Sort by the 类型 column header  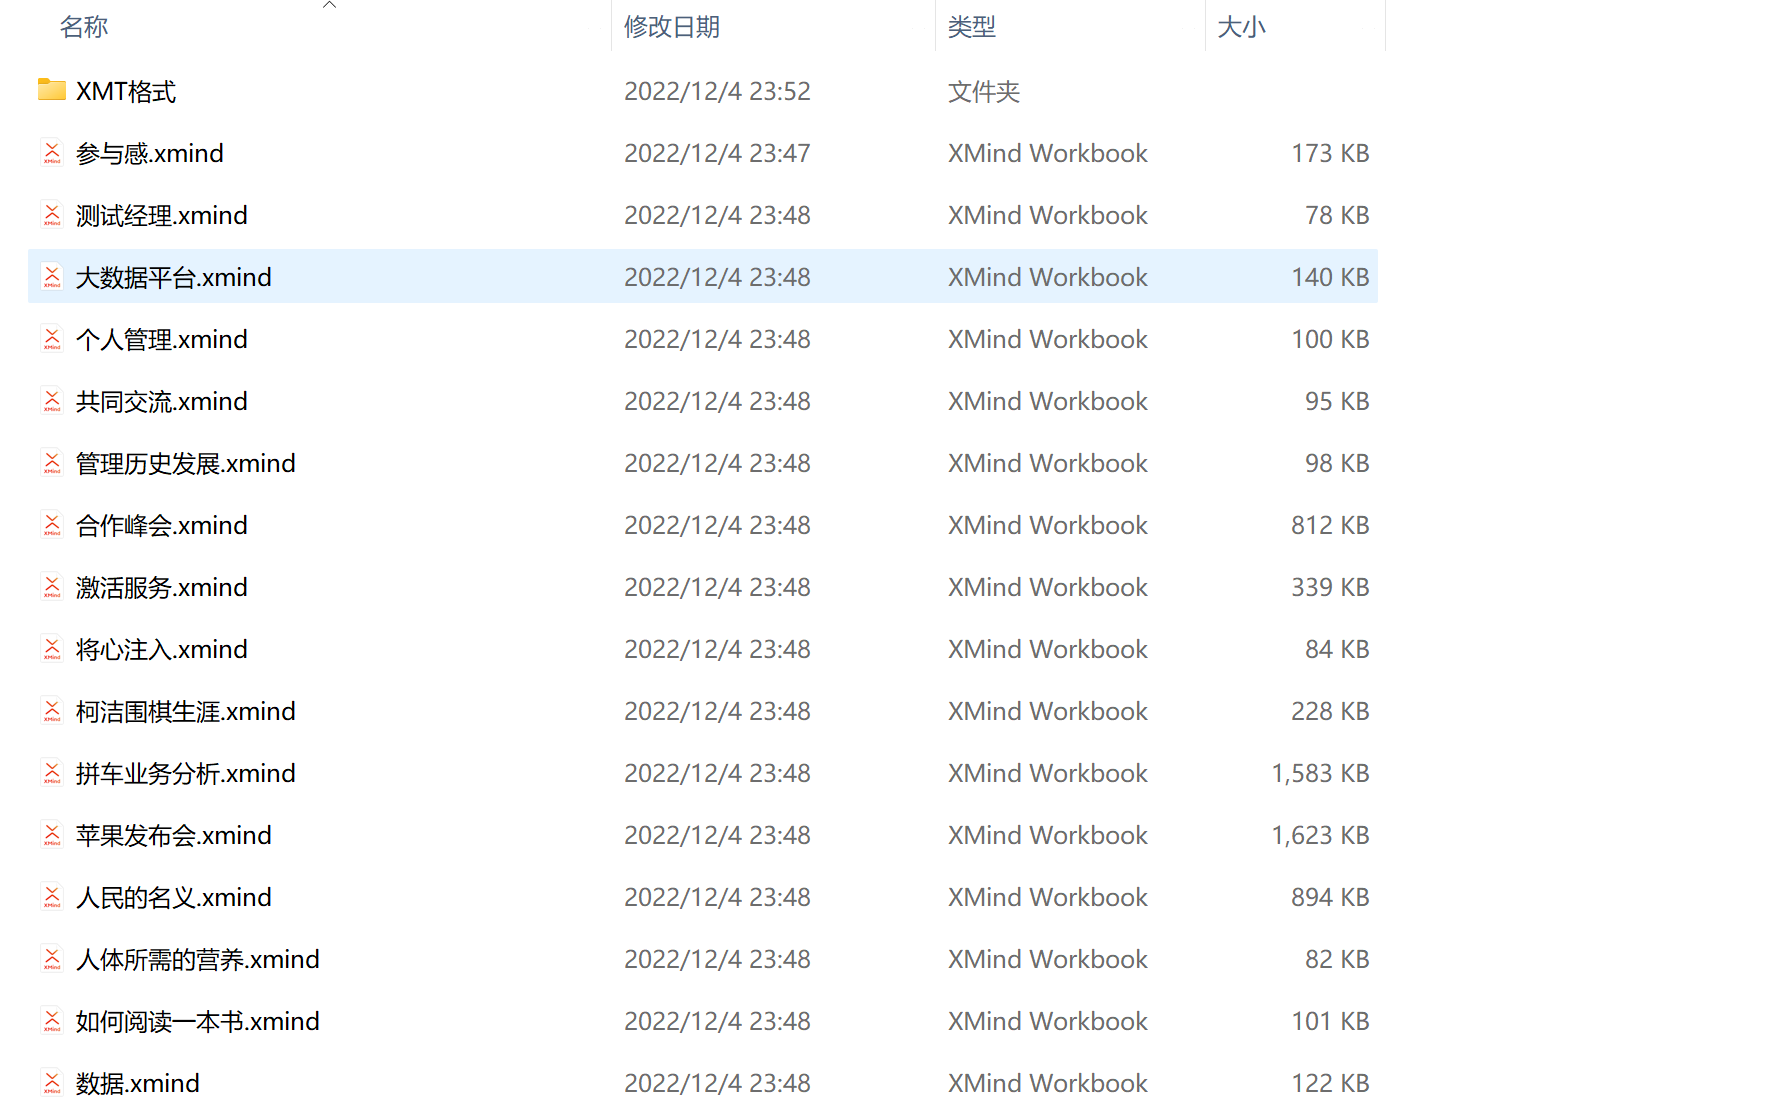coord(972,27)
